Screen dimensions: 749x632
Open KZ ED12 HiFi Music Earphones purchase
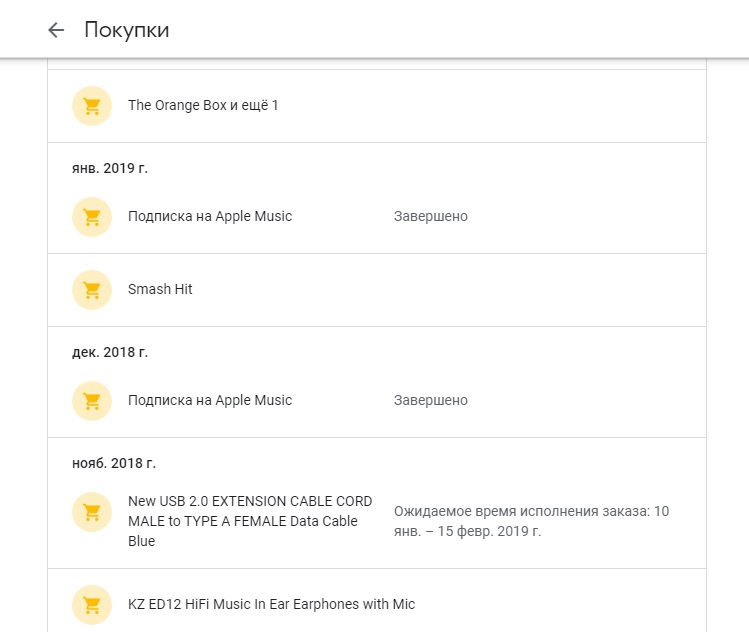[x=271, y=604]
